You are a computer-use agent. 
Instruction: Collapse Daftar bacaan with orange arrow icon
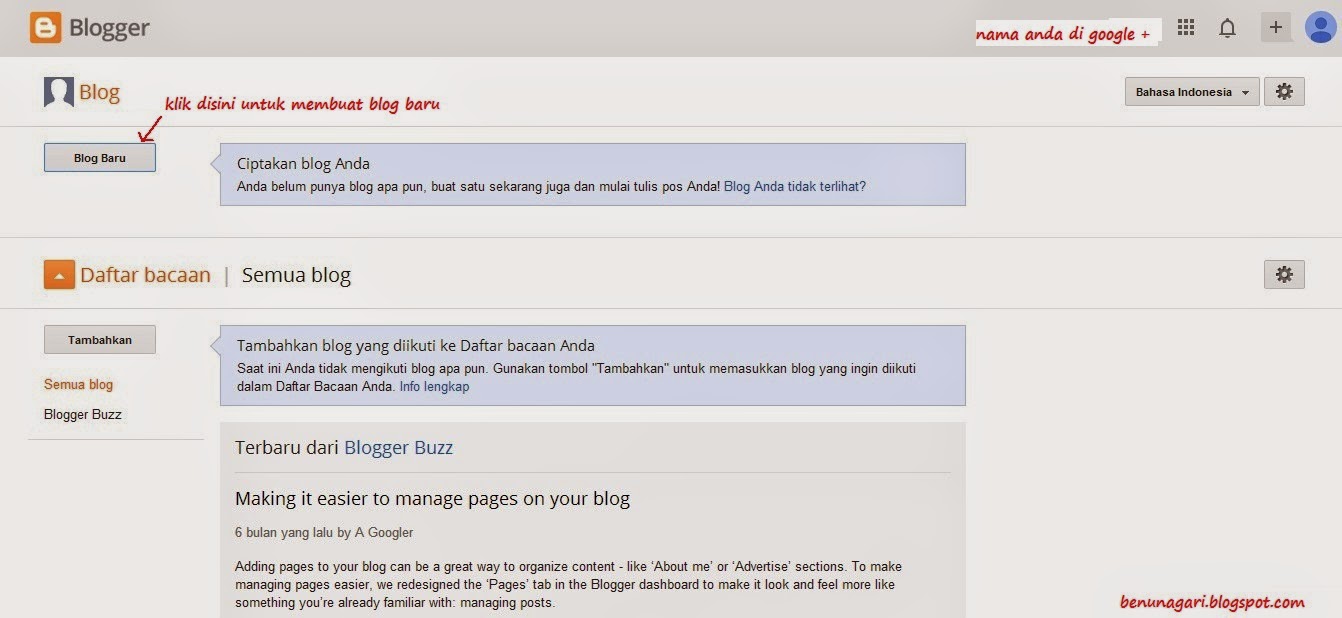59,275
